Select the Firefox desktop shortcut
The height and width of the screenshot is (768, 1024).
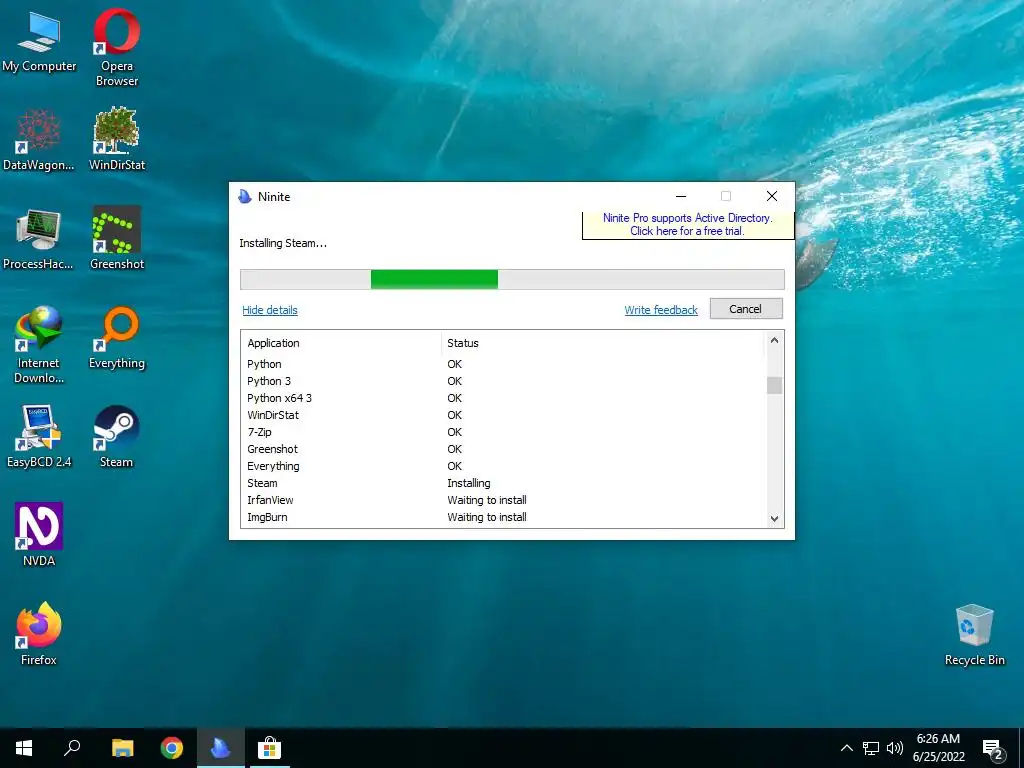click(39, 633)
